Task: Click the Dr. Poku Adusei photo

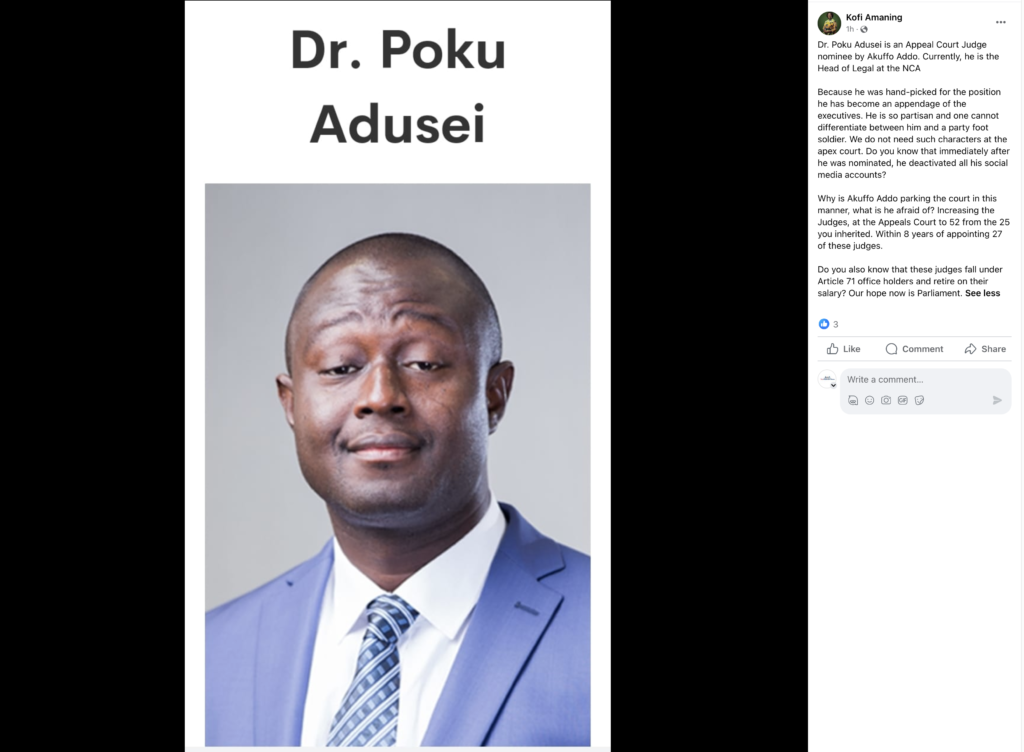Action: (x=398, y=464)
